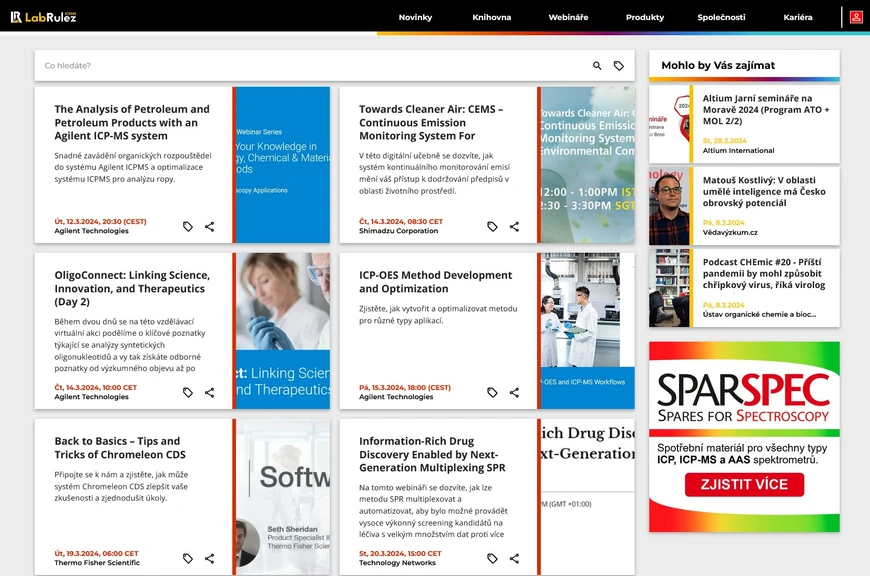The height and width of the screenshot is (576, 870).
Task: Tag icon on Back to Basics card
Action: click(x=188, y=558)
